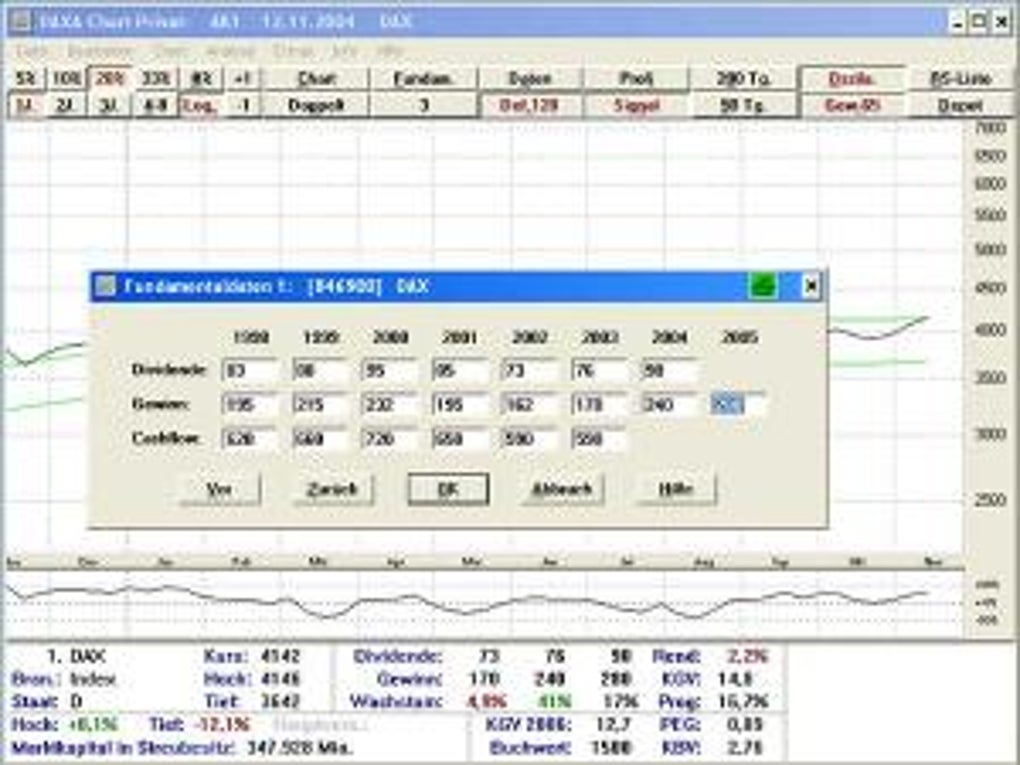Select the 10R toolbar button

coord(66,79)
